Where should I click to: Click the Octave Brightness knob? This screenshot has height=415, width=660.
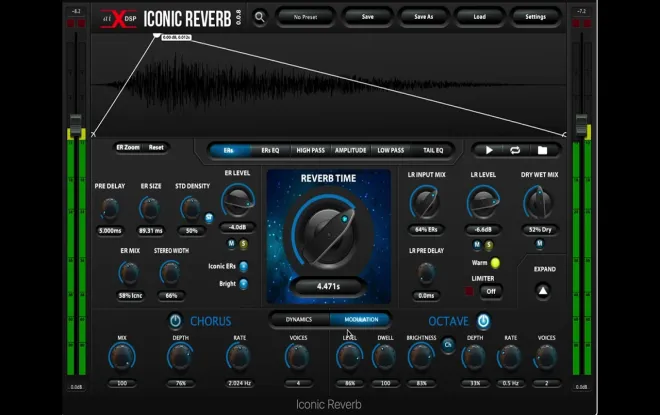click(x=420, y=357)
